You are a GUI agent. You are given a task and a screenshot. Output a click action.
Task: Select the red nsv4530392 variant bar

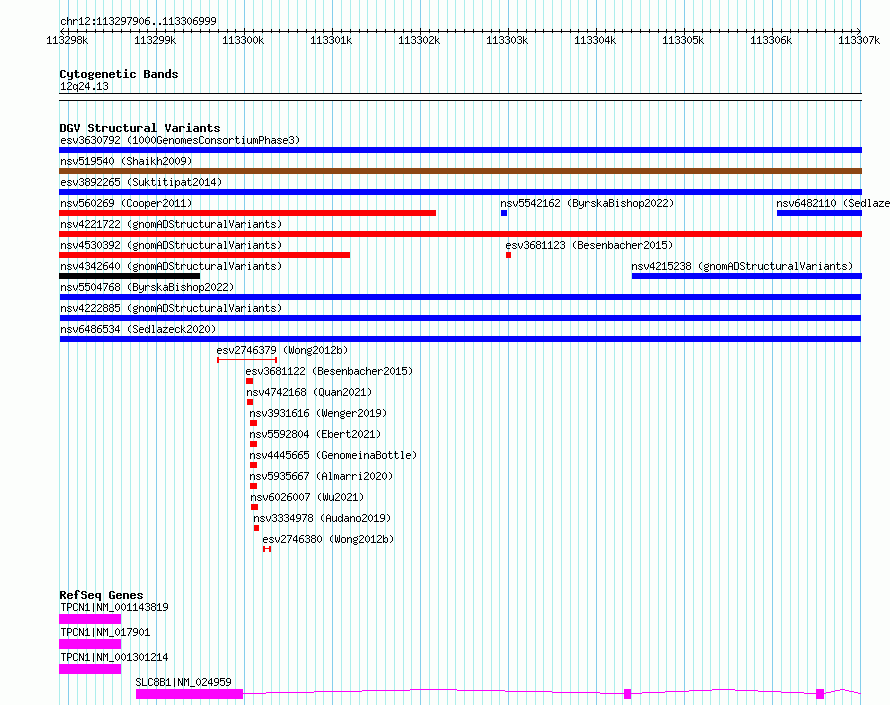204,255
